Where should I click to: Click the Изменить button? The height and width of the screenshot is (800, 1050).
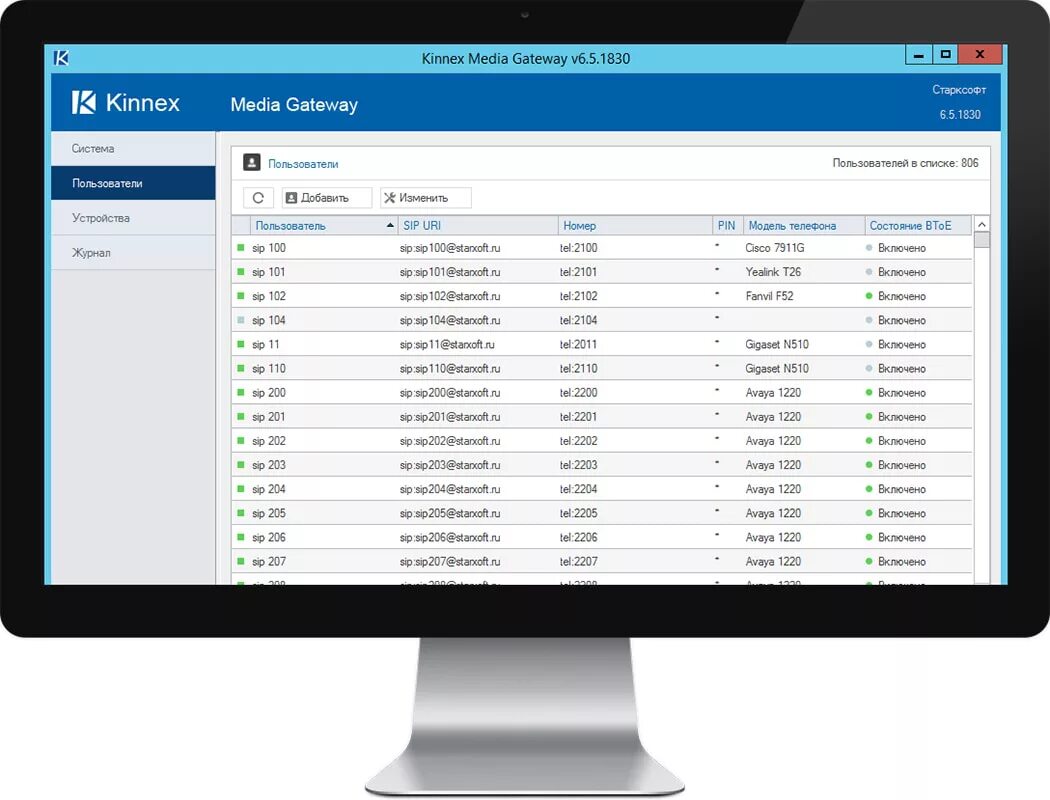pyautogui.click(x=426, y=197)
